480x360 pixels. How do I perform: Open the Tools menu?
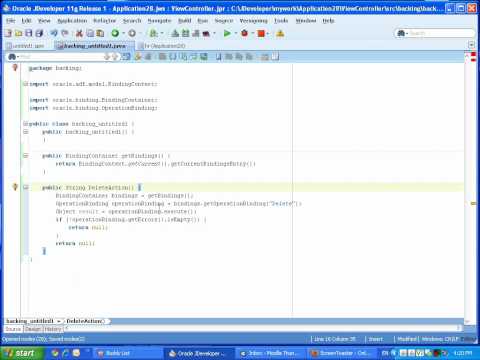tap(281, 21)
